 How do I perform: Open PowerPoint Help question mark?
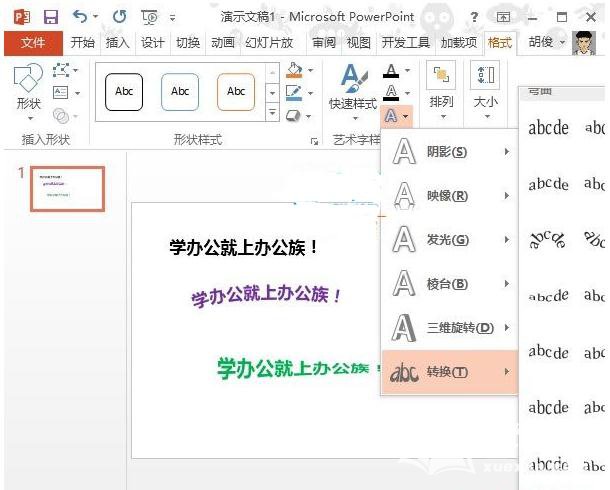click(474, 17)
